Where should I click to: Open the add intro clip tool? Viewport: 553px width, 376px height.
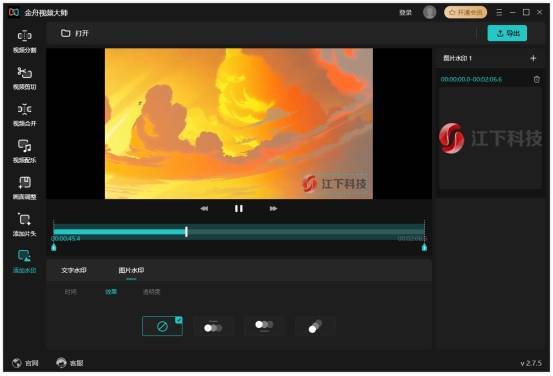point(24,225)
